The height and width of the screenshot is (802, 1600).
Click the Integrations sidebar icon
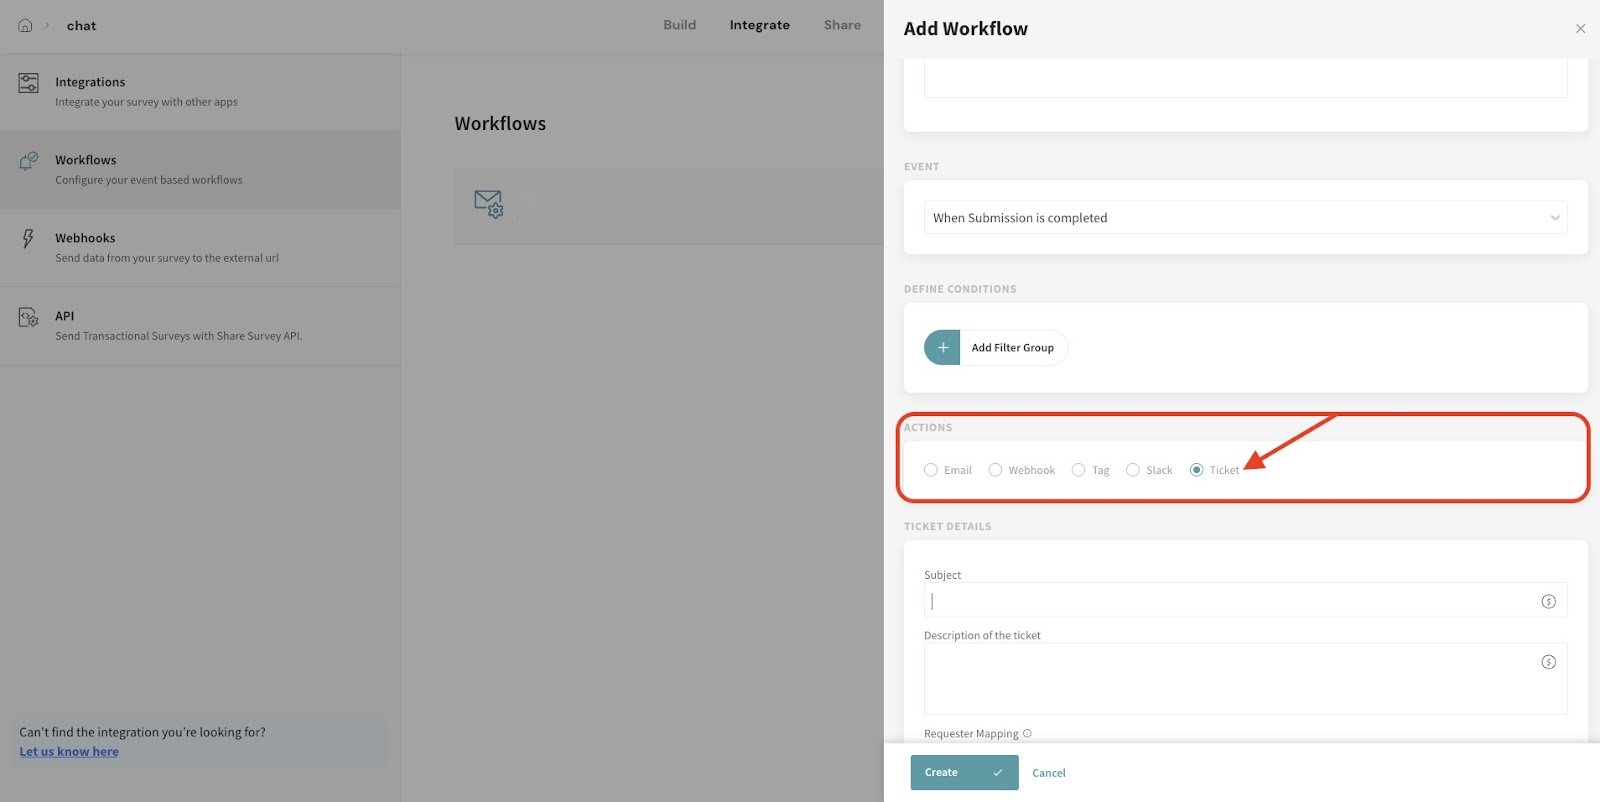tap(29, 83)
